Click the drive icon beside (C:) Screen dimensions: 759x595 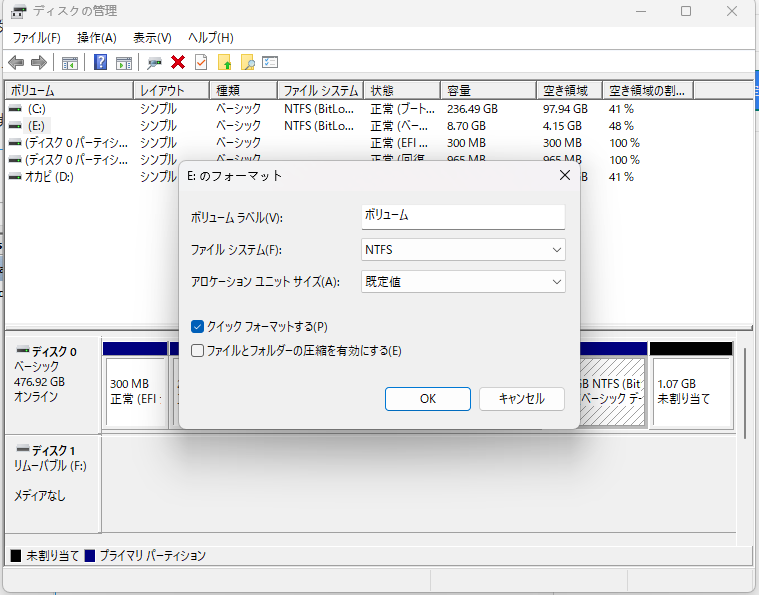coord(15,109)
